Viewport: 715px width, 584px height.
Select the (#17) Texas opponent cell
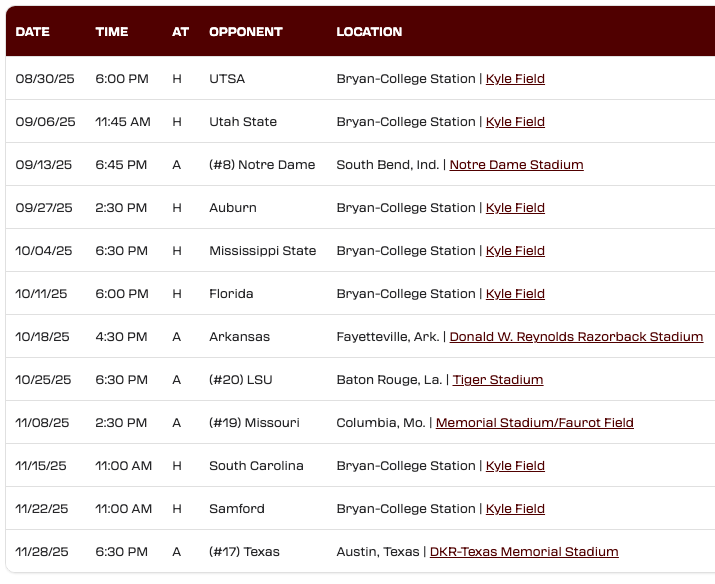point(244,551)
